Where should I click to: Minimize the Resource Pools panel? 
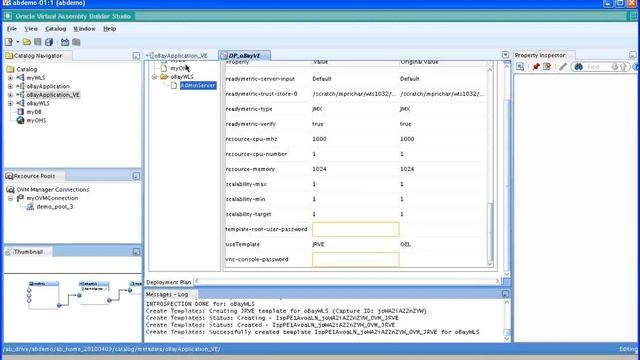(x=136, y=176)
